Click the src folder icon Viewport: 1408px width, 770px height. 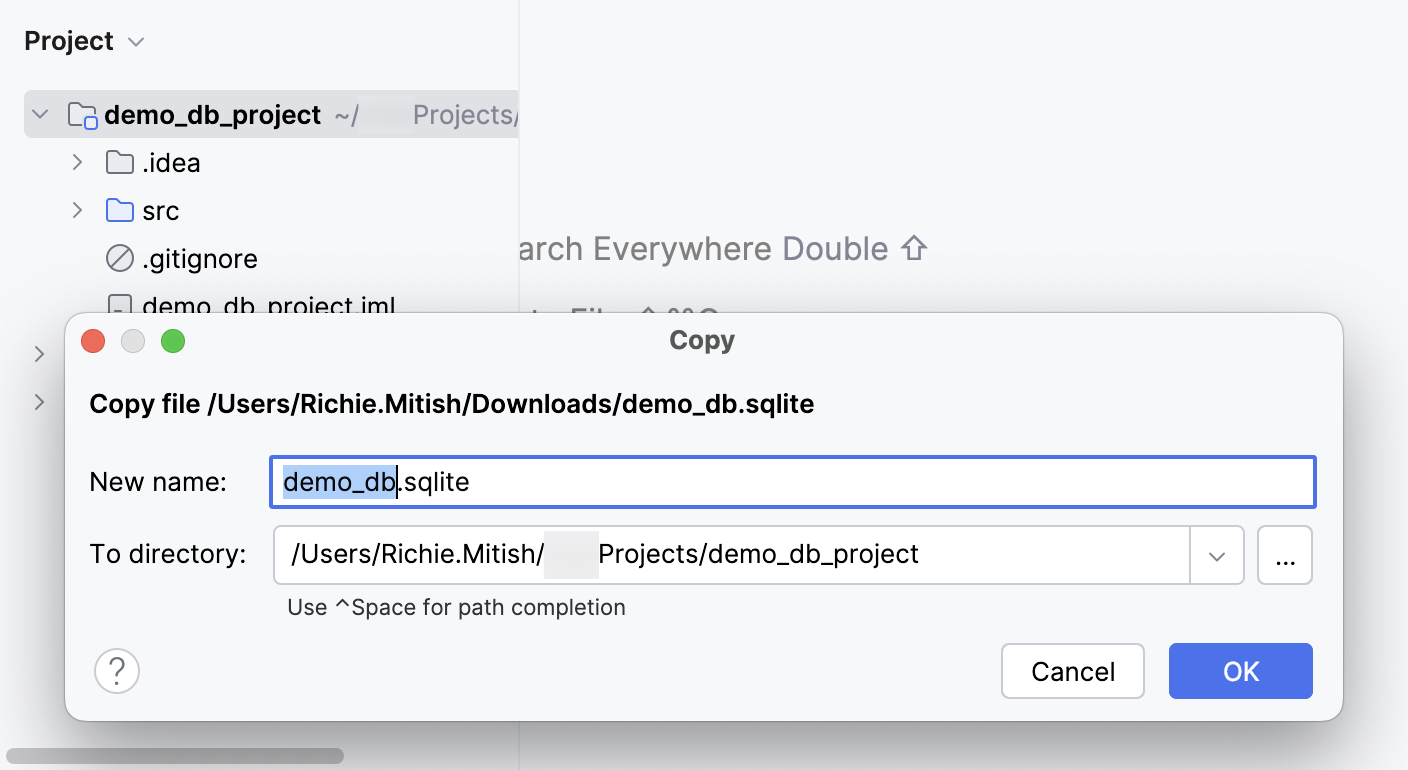coord(119,210)
